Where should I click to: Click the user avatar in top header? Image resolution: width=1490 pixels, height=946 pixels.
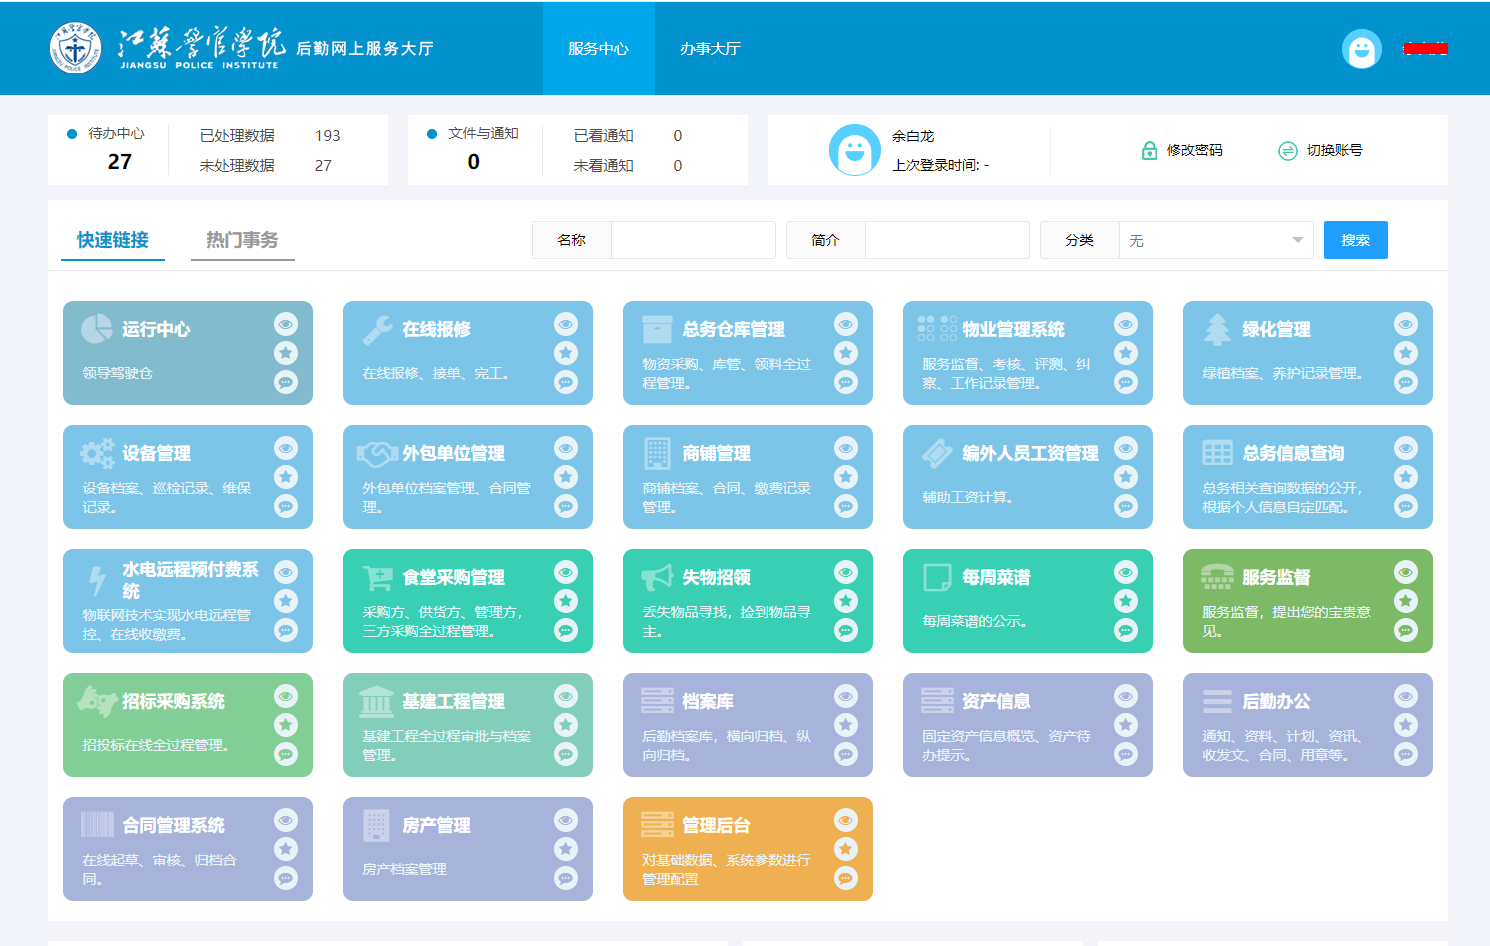(1361, 49)
